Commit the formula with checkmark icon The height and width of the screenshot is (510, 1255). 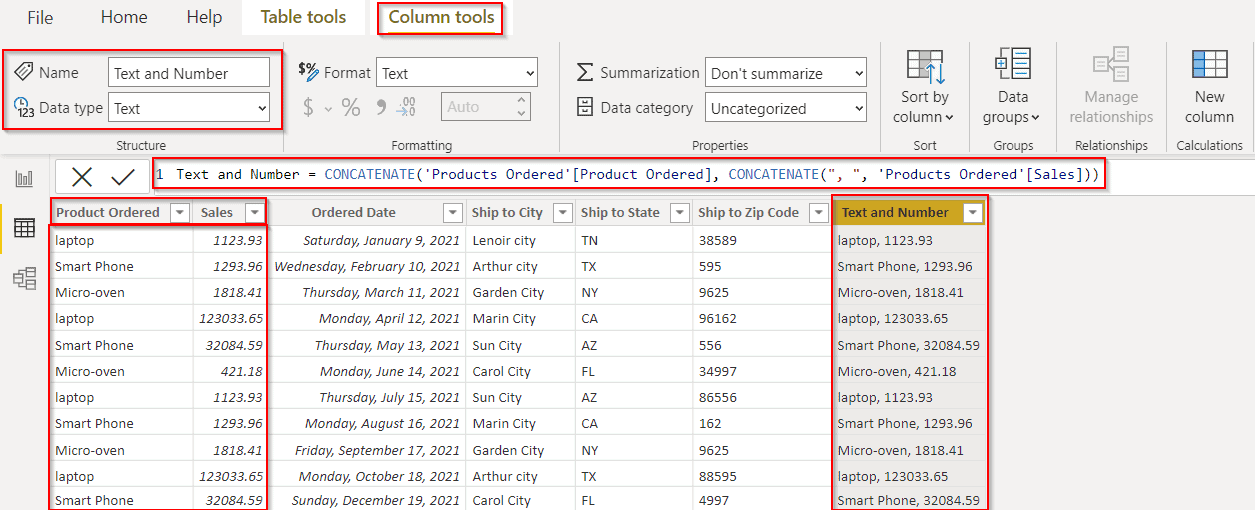tap(123, 177)
